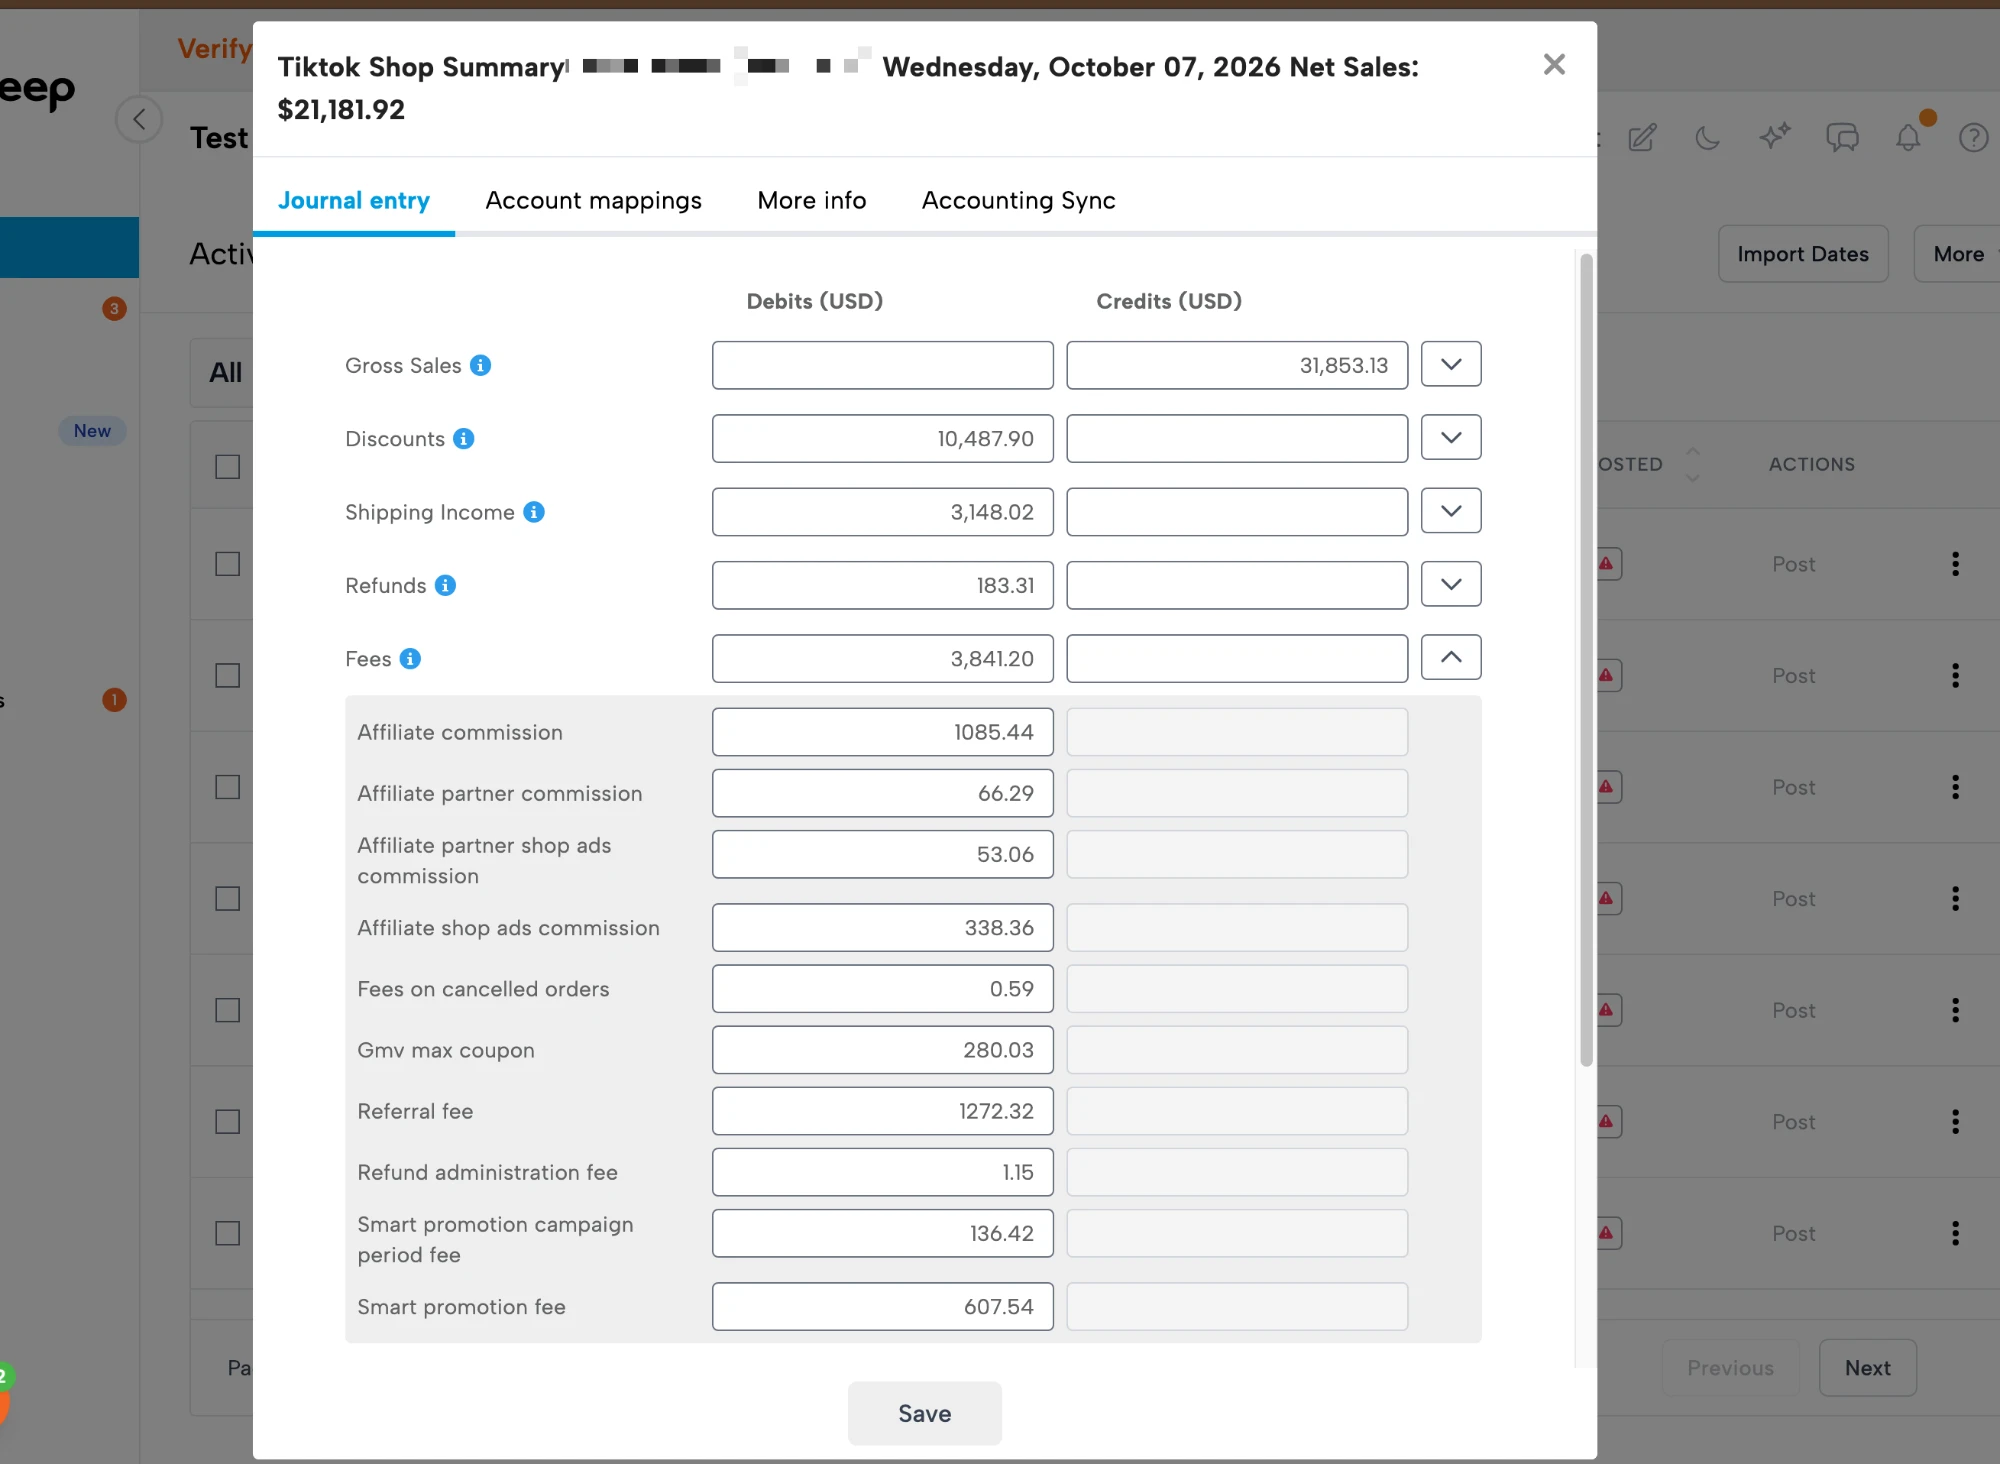Click the Gross Sales info icon
Screen dimensions: 2000x1464
(481, 365)
